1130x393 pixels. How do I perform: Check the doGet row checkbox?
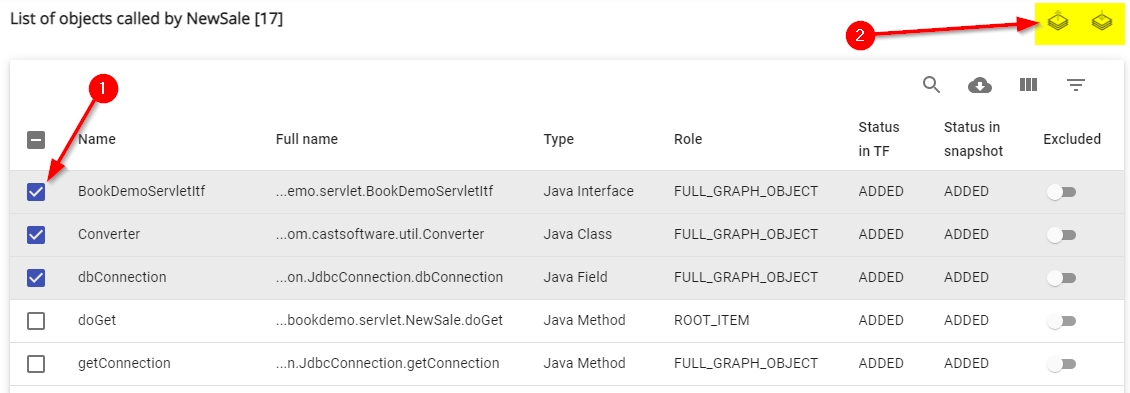click(x=36, y=320)
